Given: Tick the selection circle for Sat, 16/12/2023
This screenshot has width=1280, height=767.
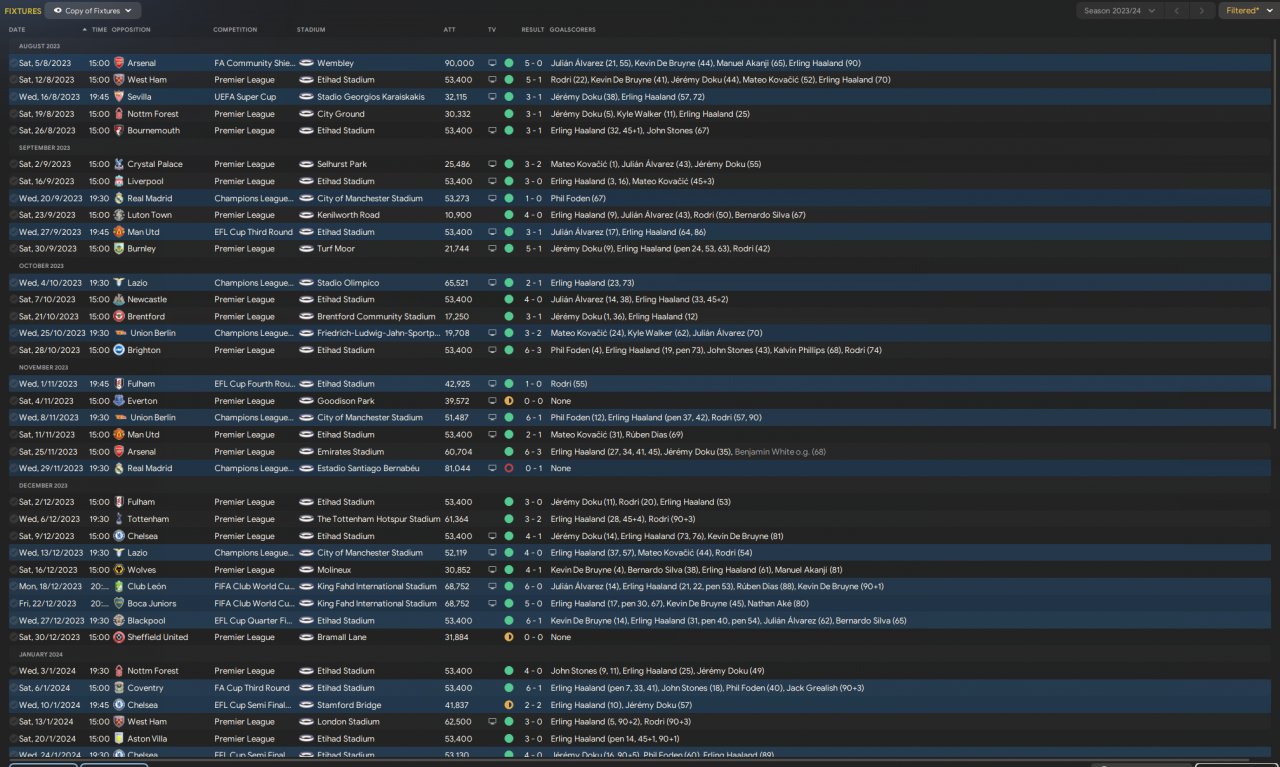Looking at the screenshot, I should coord(14,570).
